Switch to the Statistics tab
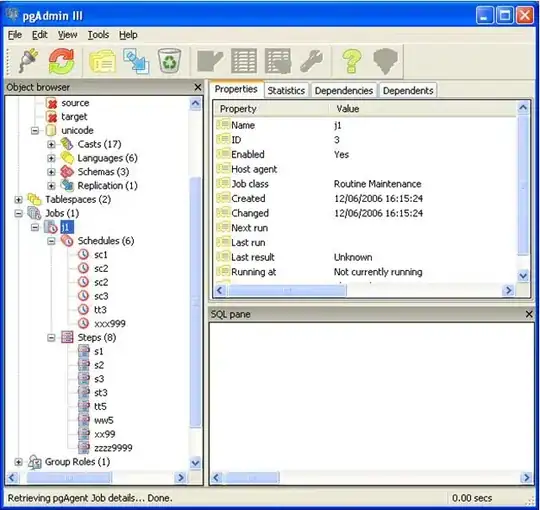This screenshot has height=510, width=540. (x=286, y=91)
